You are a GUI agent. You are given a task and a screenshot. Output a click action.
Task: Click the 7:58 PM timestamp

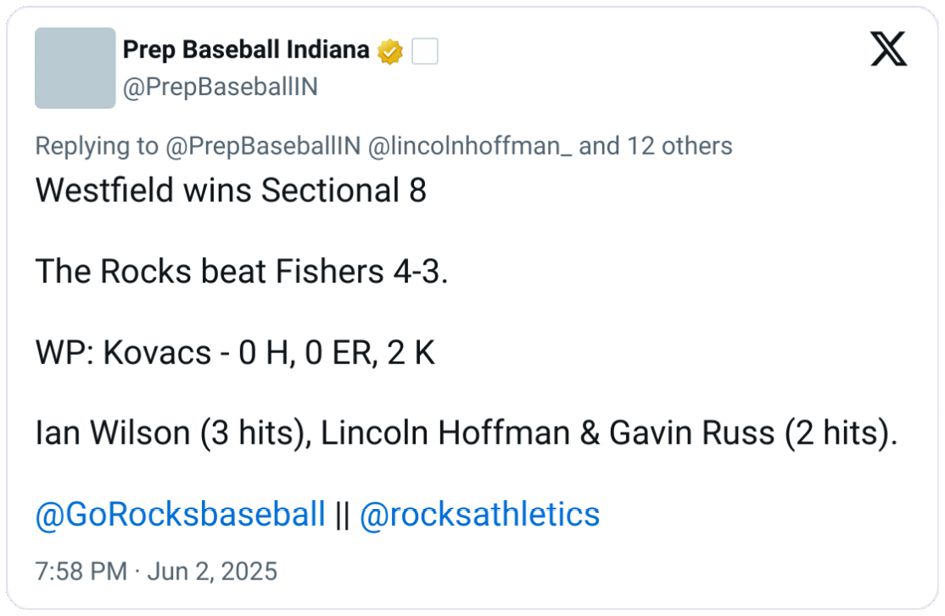pos(81,572)
